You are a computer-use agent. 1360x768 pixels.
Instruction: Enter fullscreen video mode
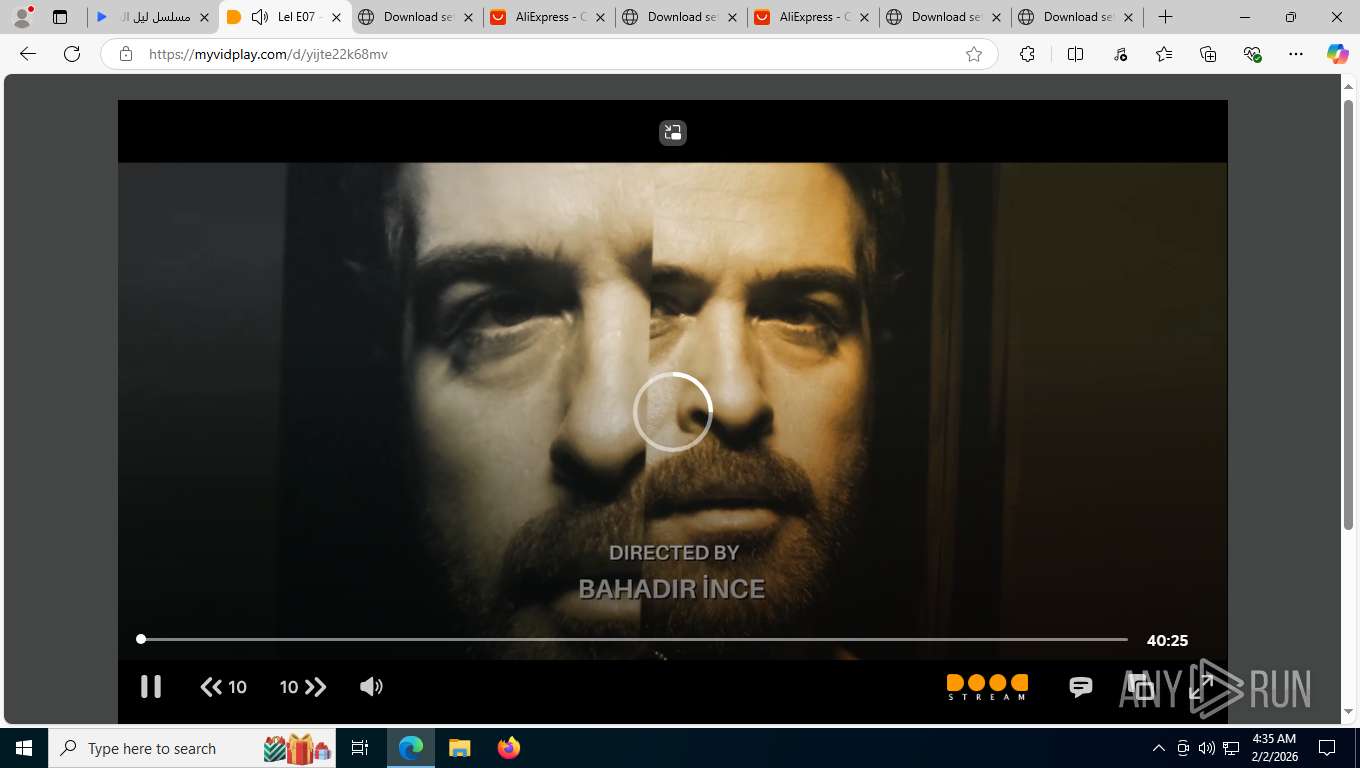[x=1201, y=687]
